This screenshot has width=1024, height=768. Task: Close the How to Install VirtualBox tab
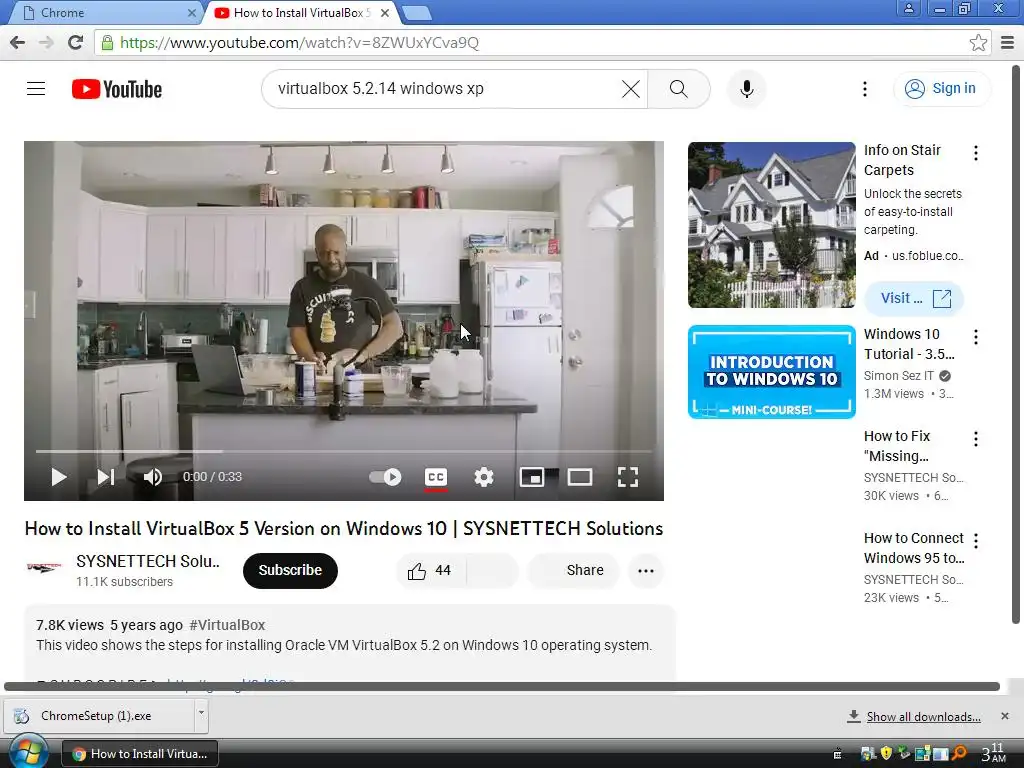385,12
